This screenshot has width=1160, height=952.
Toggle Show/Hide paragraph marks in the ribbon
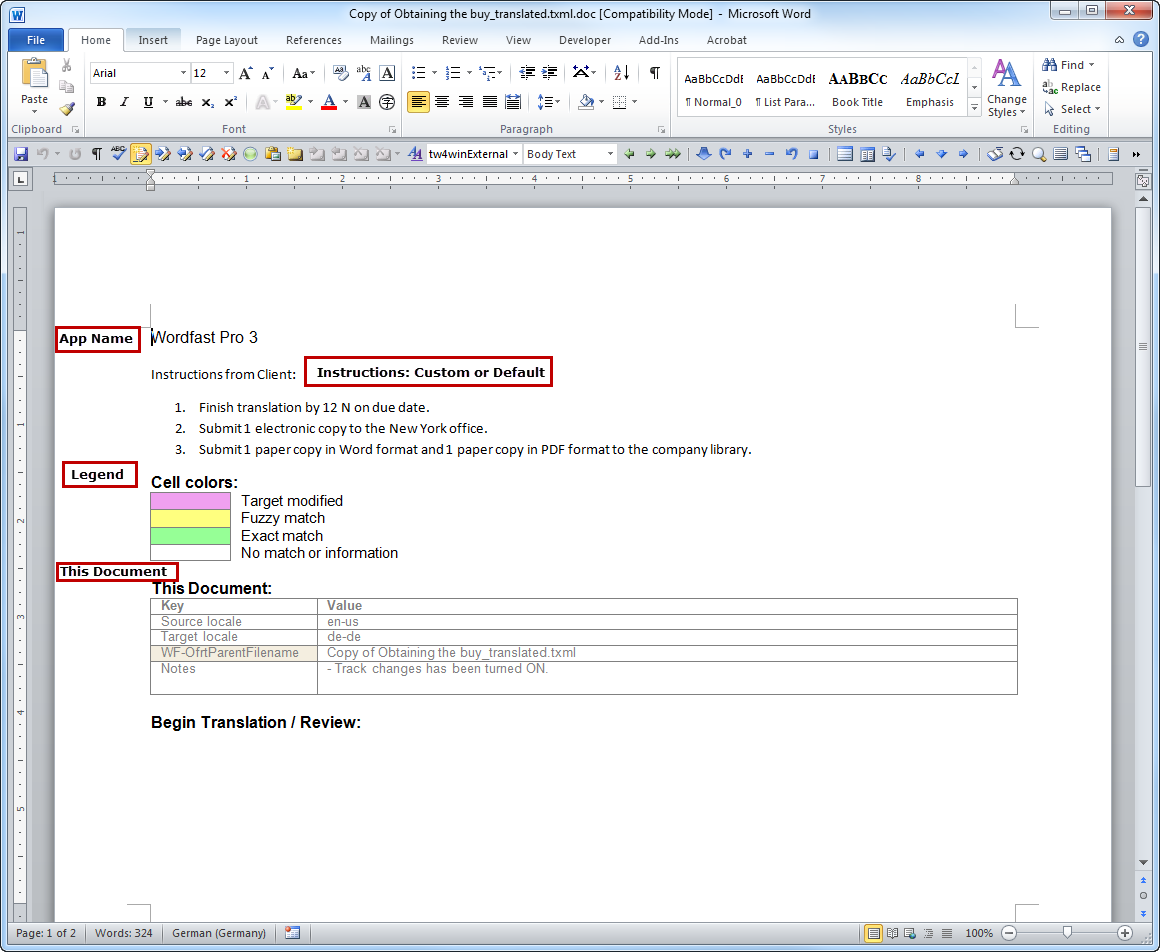655,72
